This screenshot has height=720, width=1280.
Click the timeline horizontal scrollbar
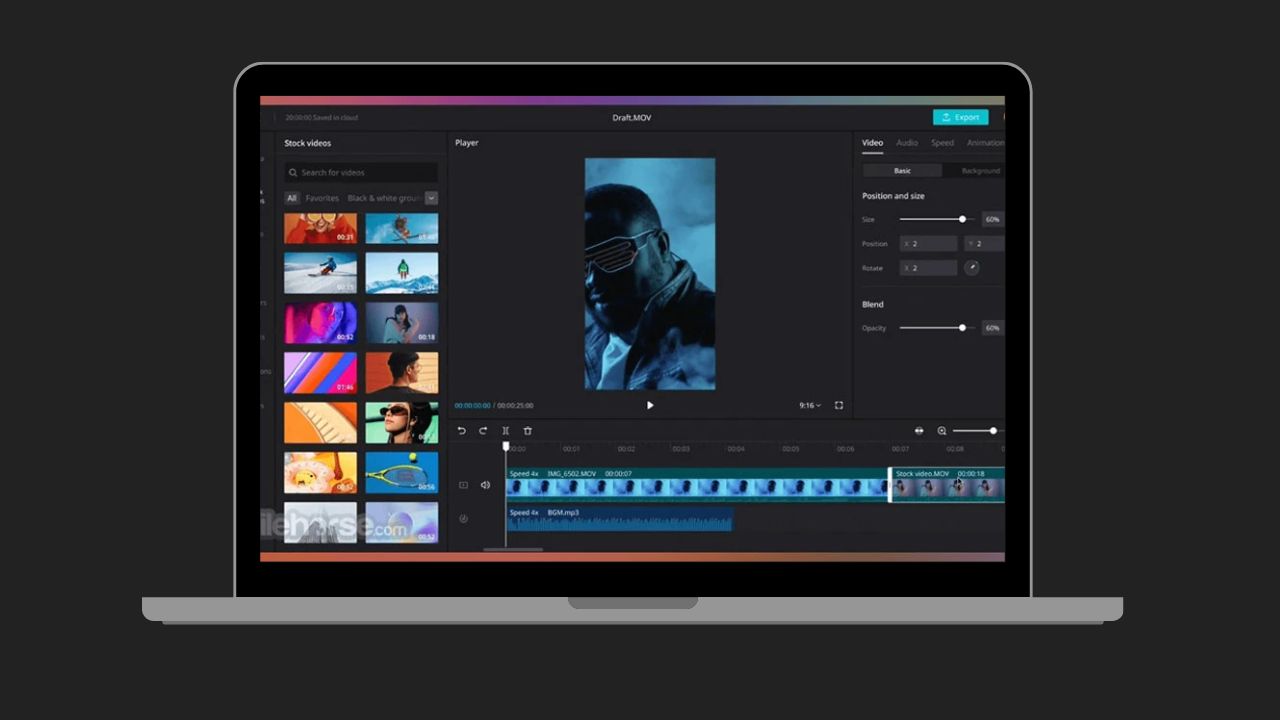[x=513, y=549]
